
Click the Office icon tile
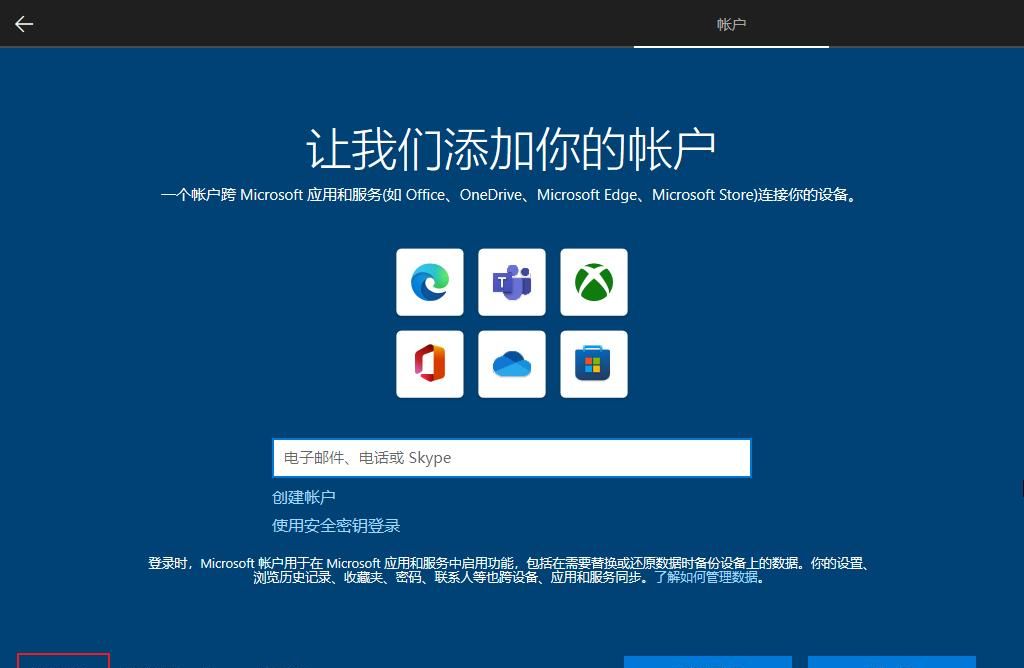430,364
